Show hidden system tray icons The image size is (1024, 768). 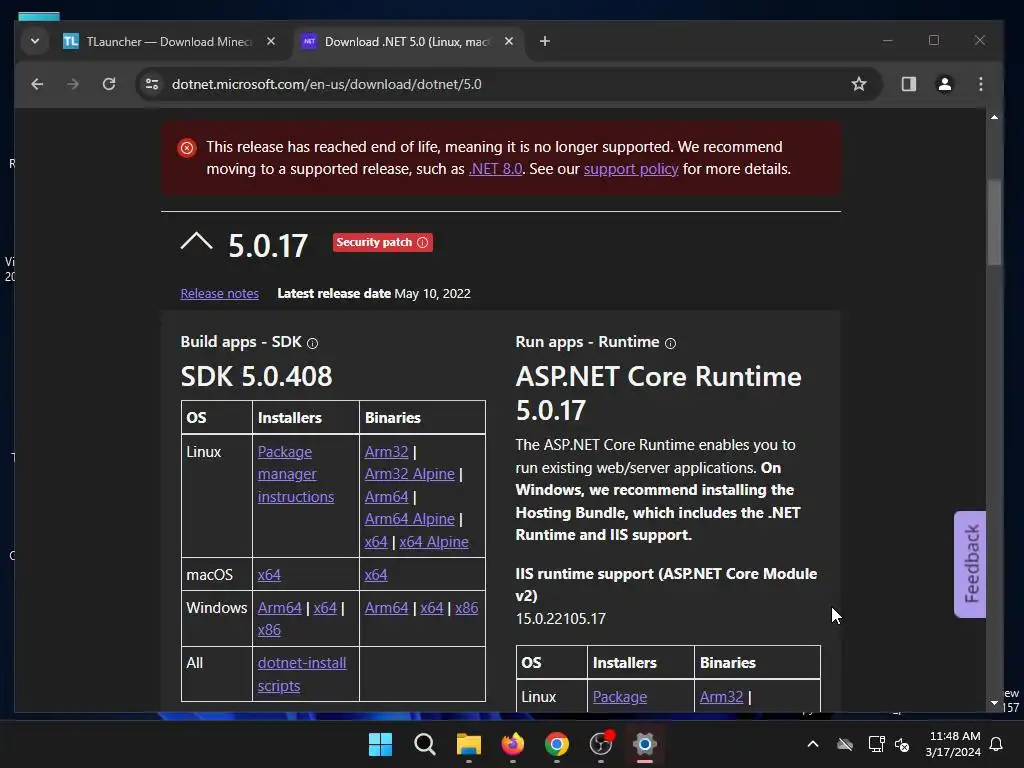[x=813, y=744]
